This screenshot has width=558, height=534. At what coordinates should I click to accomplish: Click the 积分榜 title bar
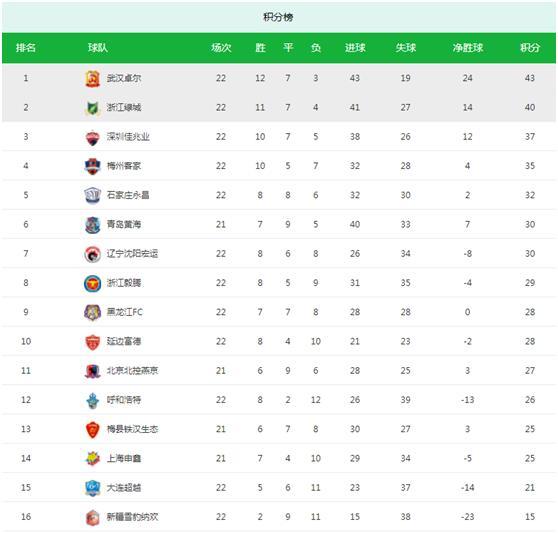[x=279, y=17]
